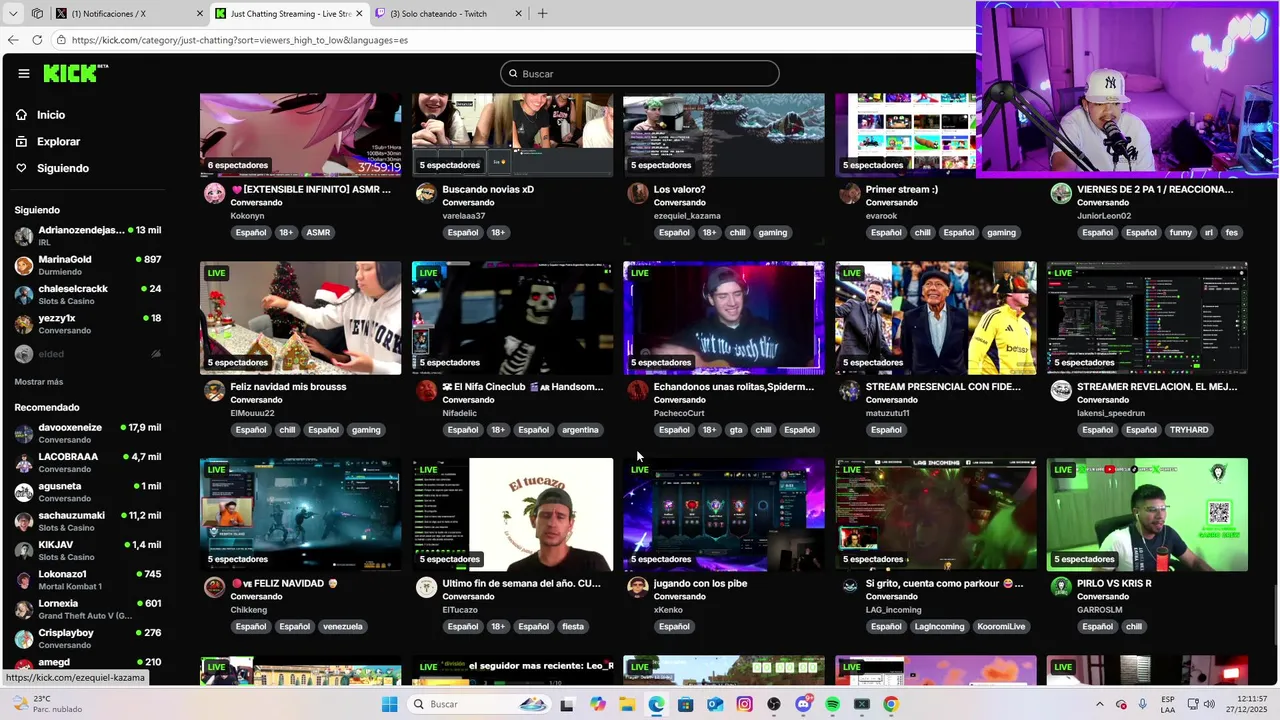Open Google Chrome from the taskbar
The image size is (1280, 720).
click(x=891, y=704)
